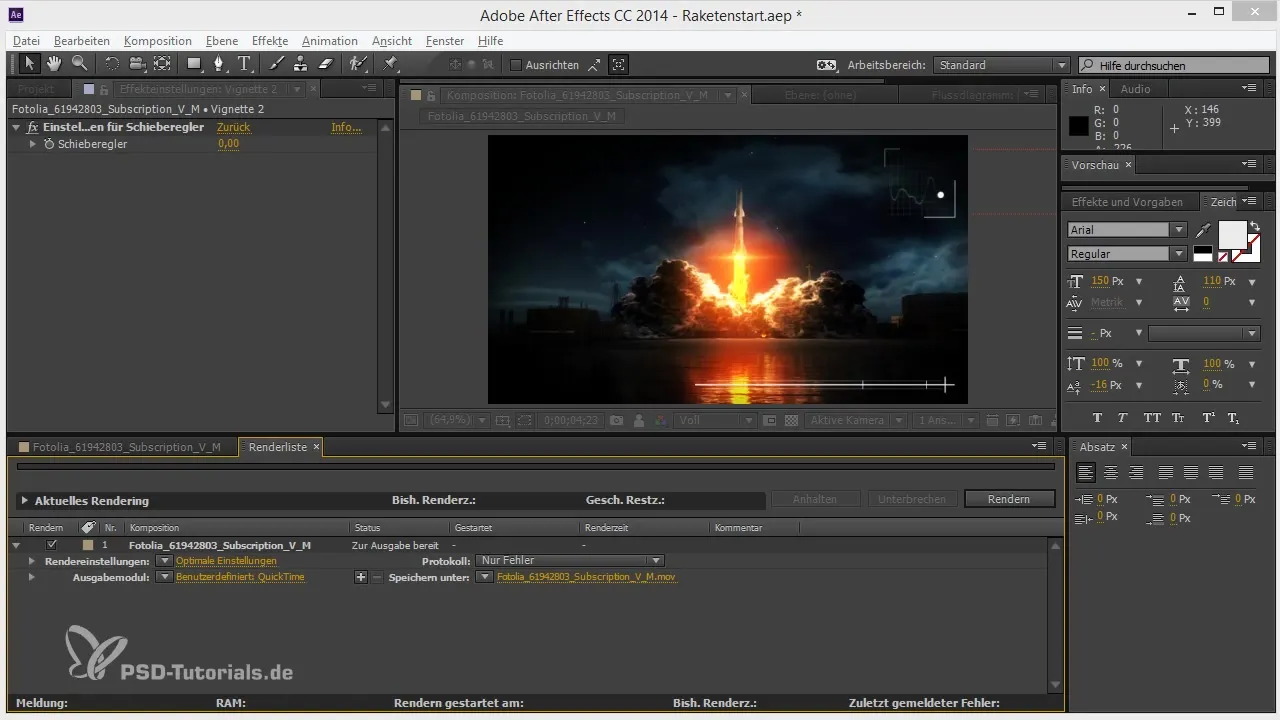
Task: Click black and white default swatch
Action: (1203, 254)
